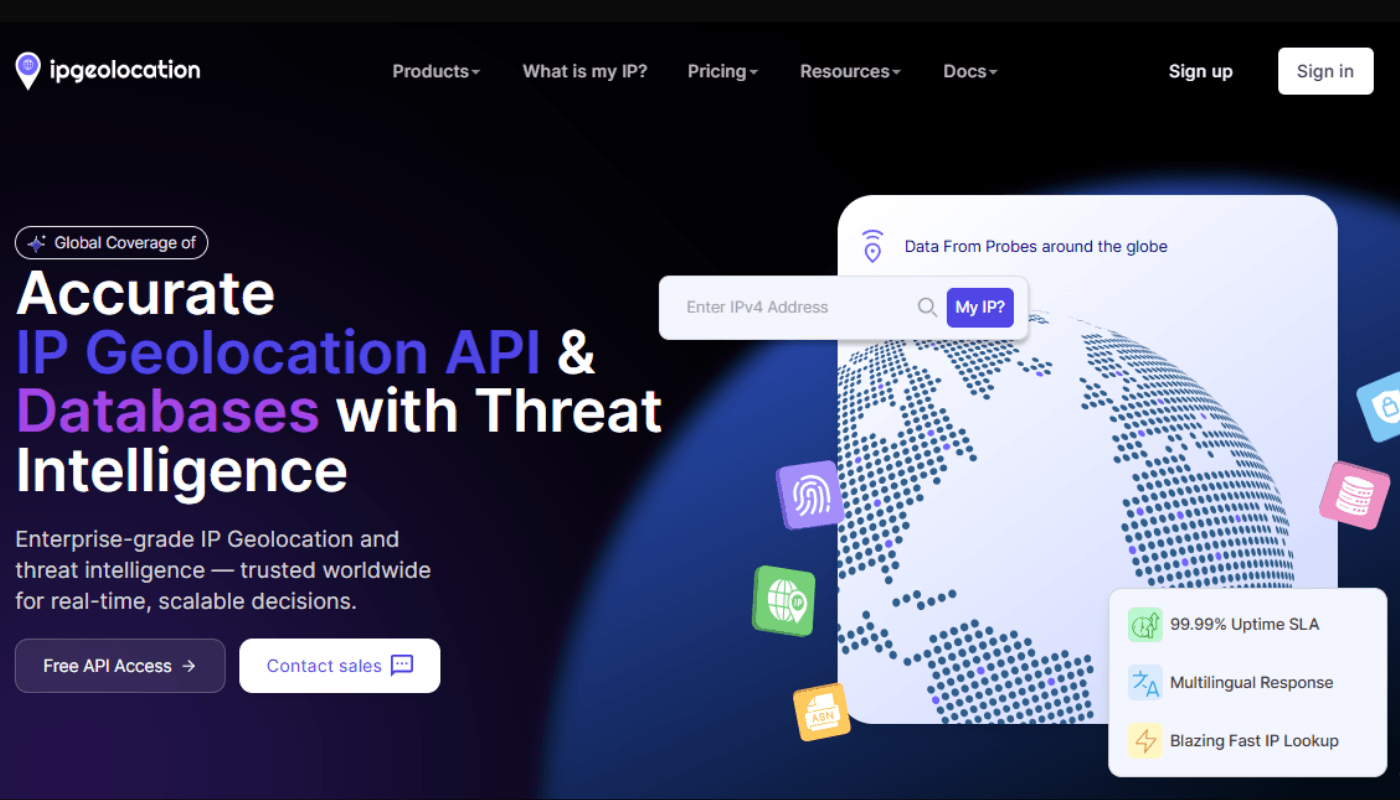Expand the Pricing dropdown menu
The height and width of the screenshot is (800, 1400).
coord(723,71)
